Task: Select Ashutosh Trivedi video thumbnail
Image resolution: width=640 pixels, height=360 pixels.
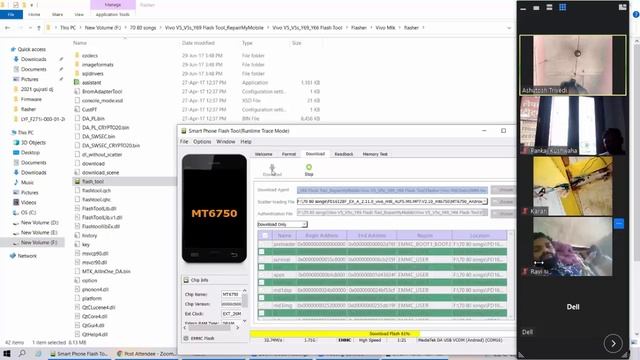Action: 573,65
